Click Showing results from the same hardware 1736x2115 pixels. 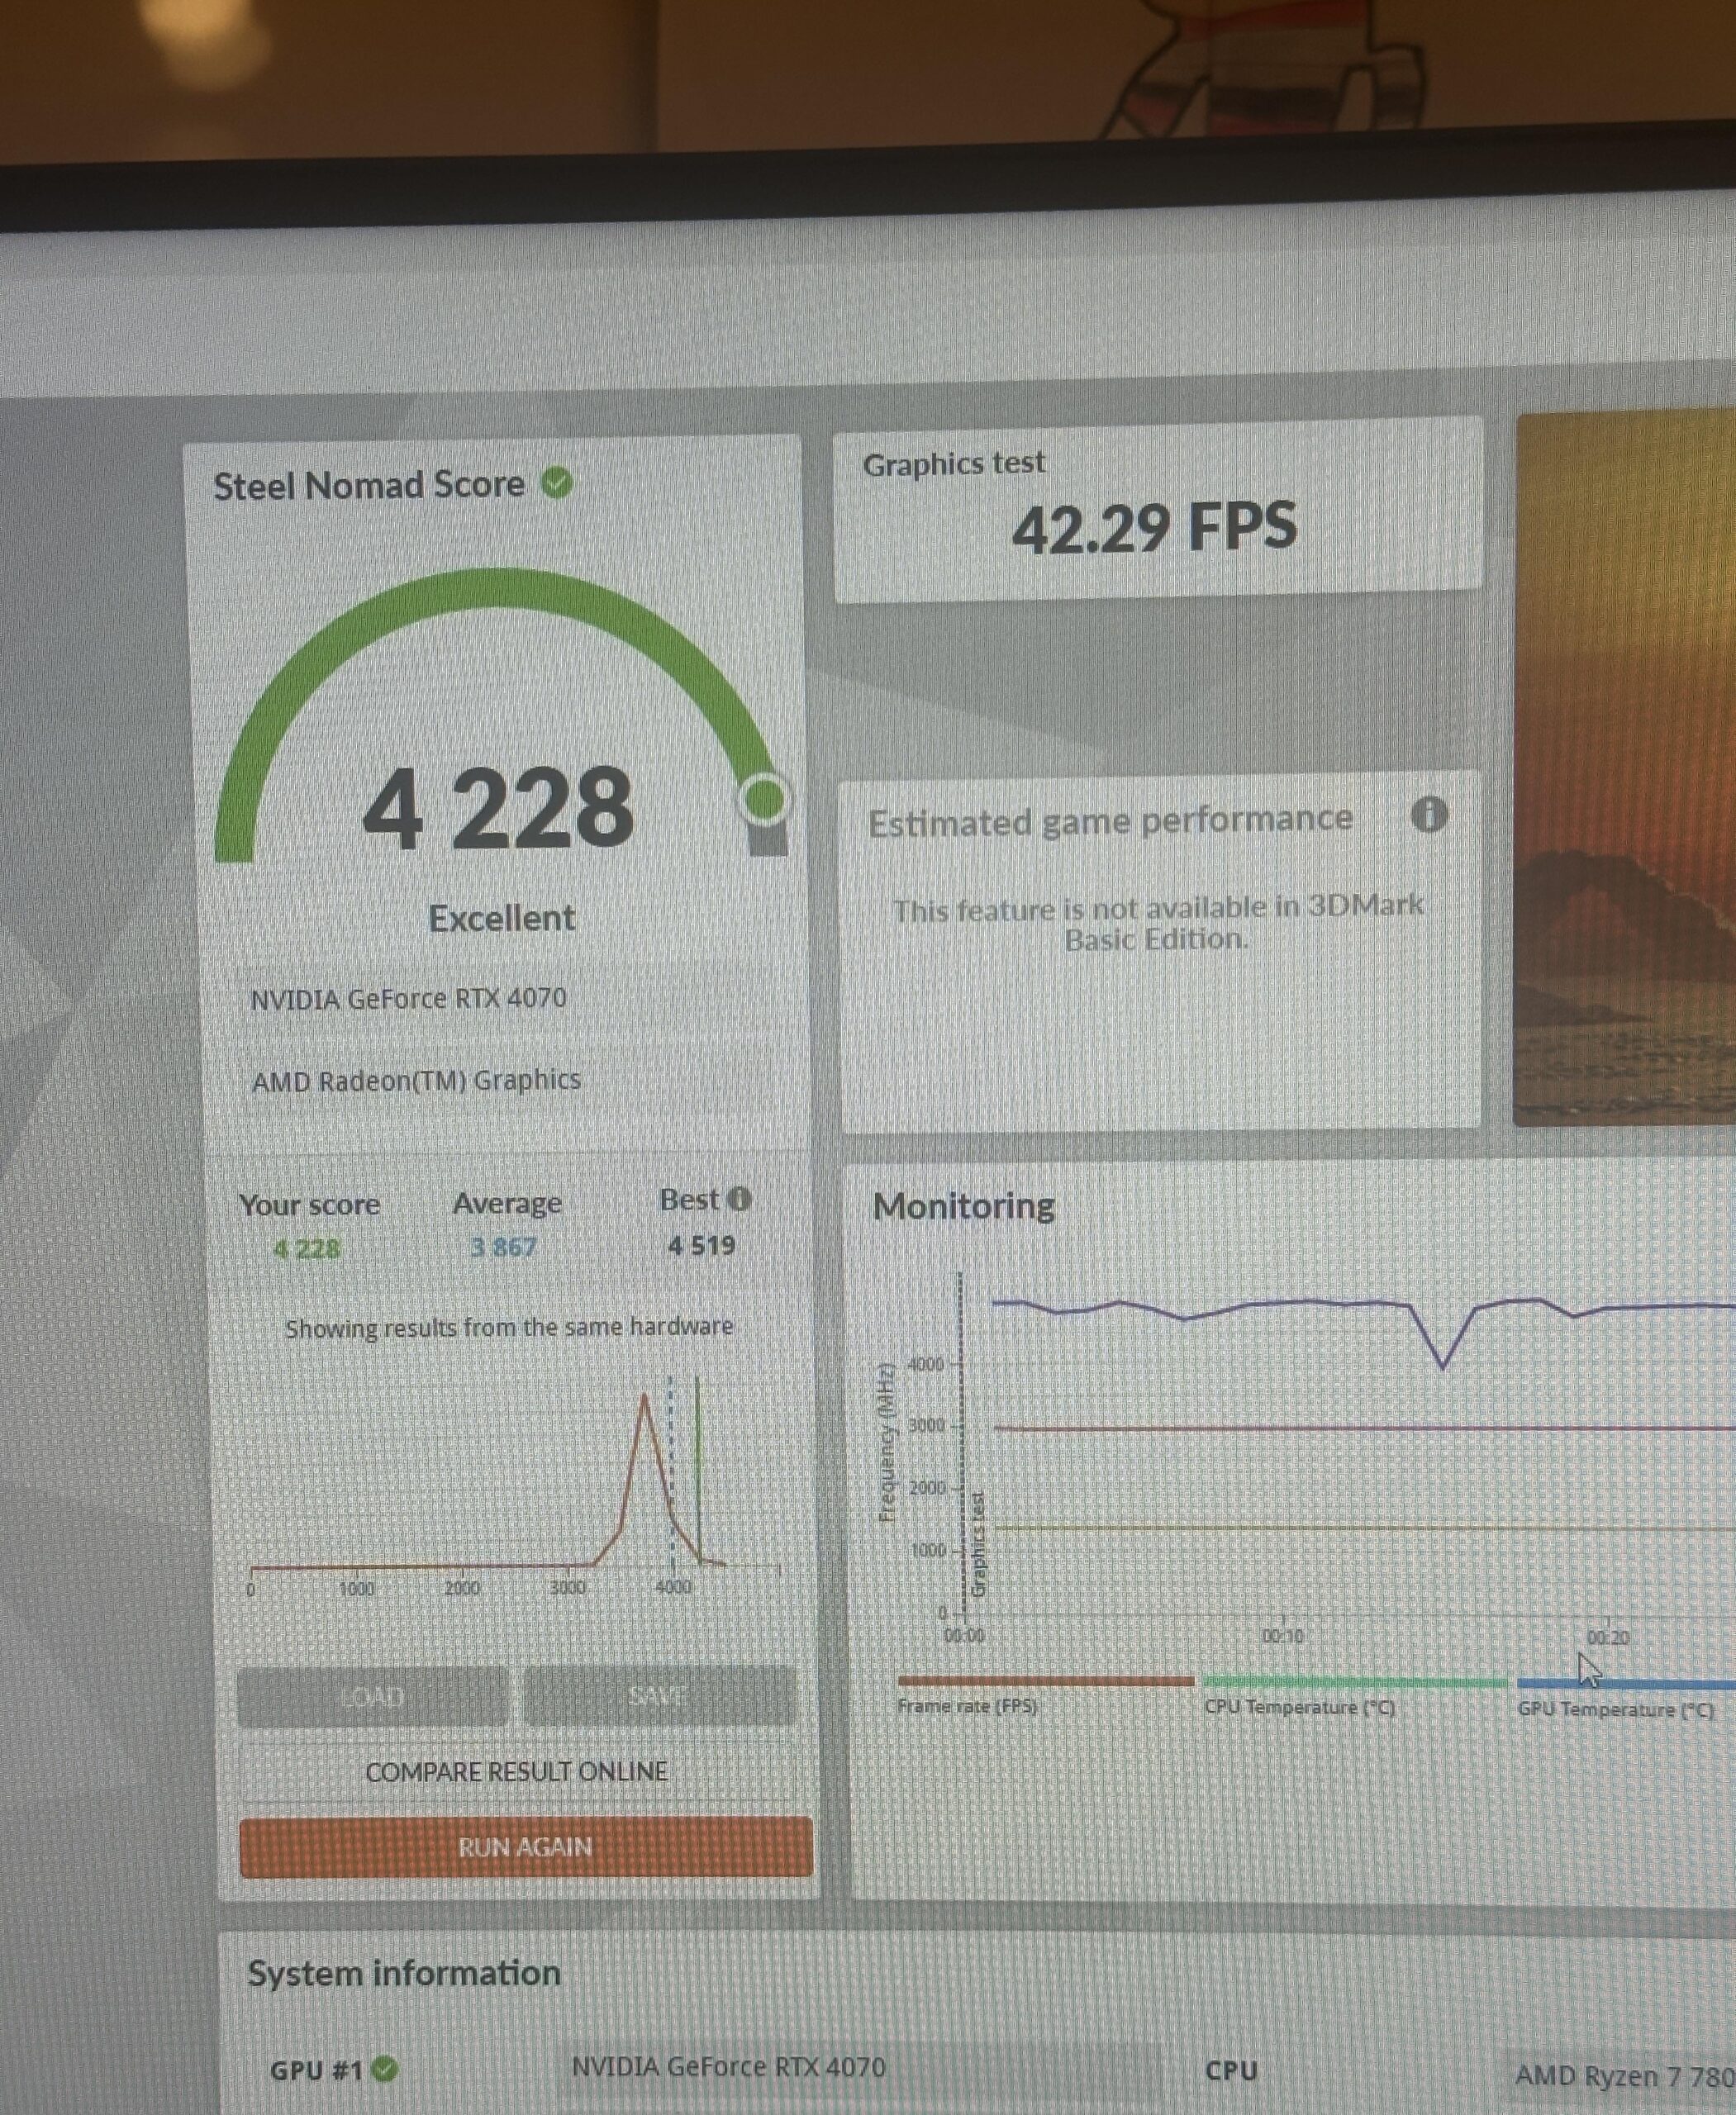tap(509, 1327)
